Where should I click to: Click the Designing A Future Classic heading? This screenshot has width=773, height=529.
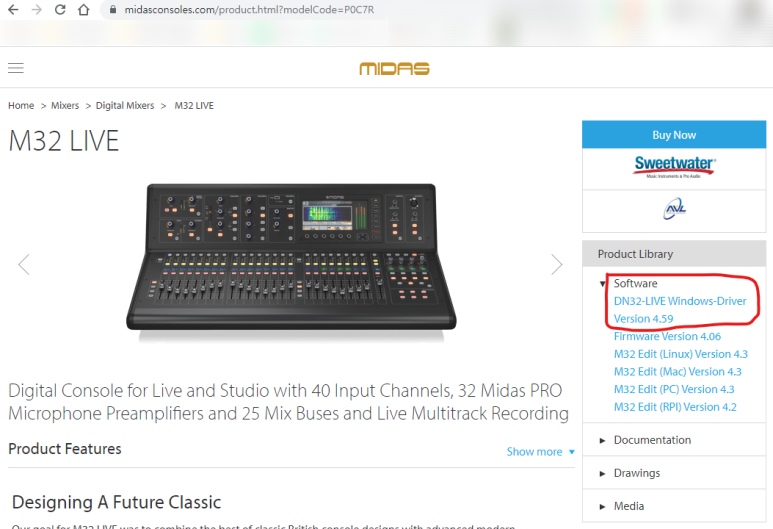[116, 502]
